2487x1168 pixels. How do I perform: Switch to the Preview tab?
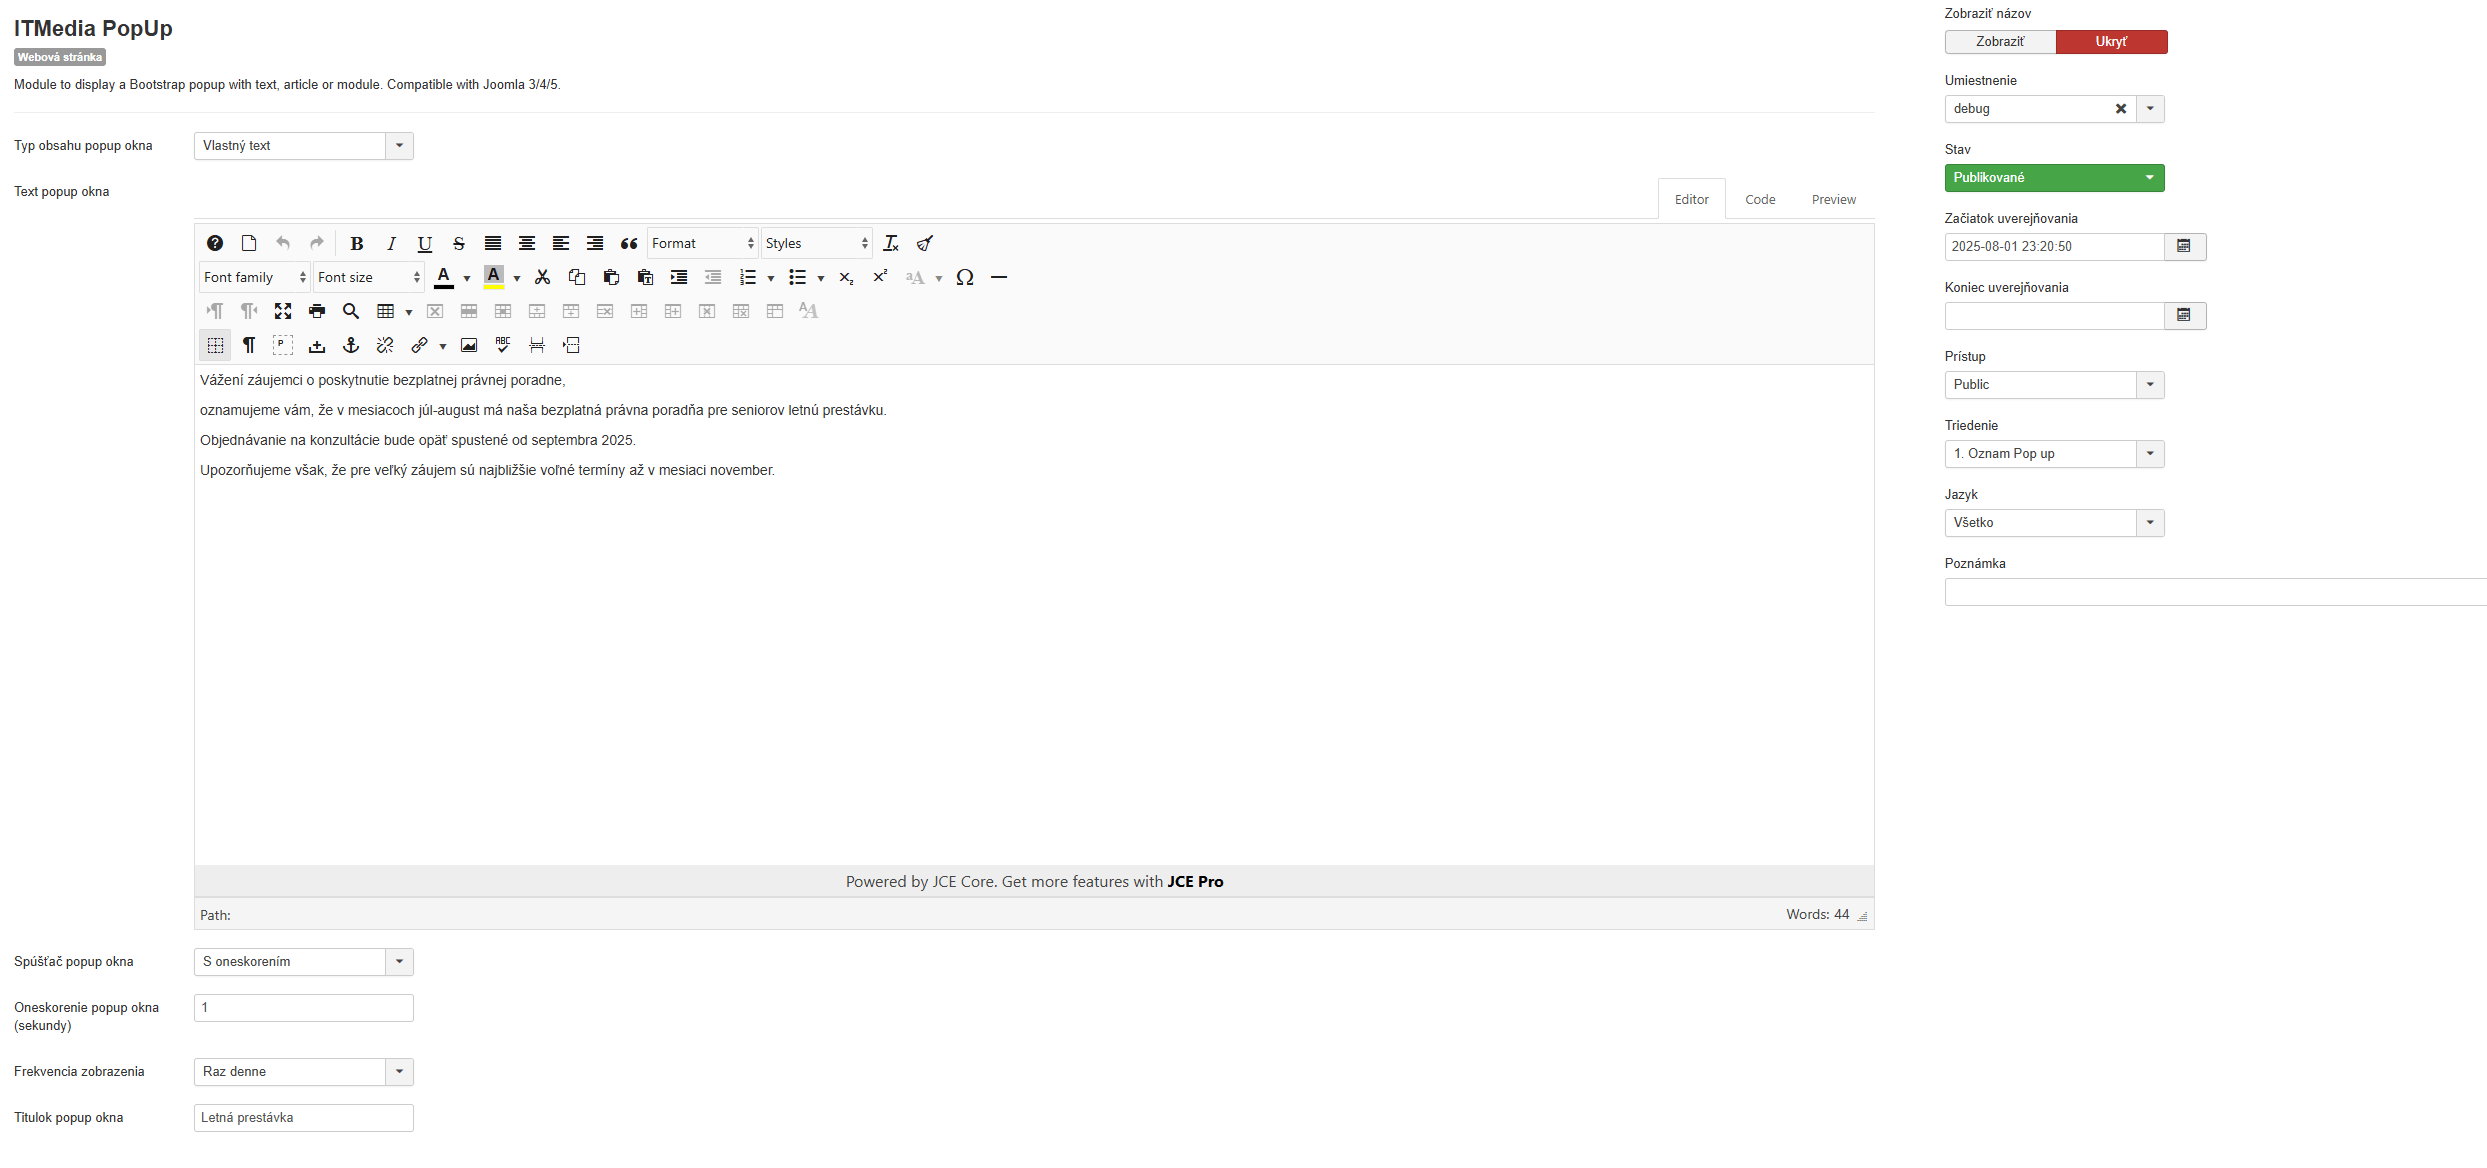(x=1833, y=200)
